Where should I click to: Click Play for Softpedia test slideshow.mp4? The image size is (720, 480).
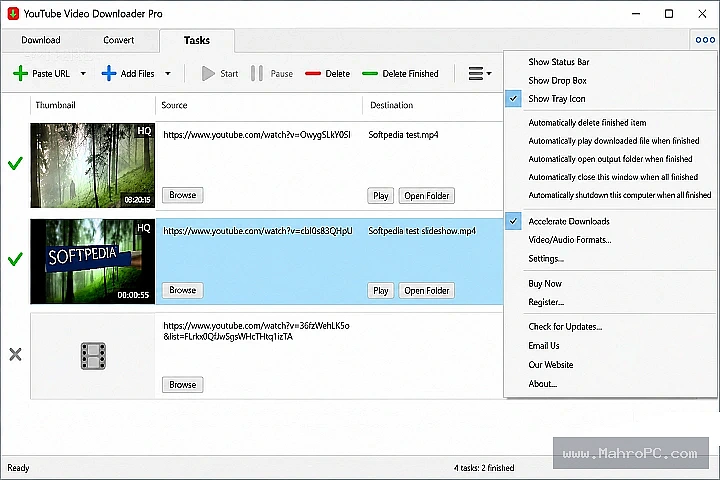pos(381,291)
